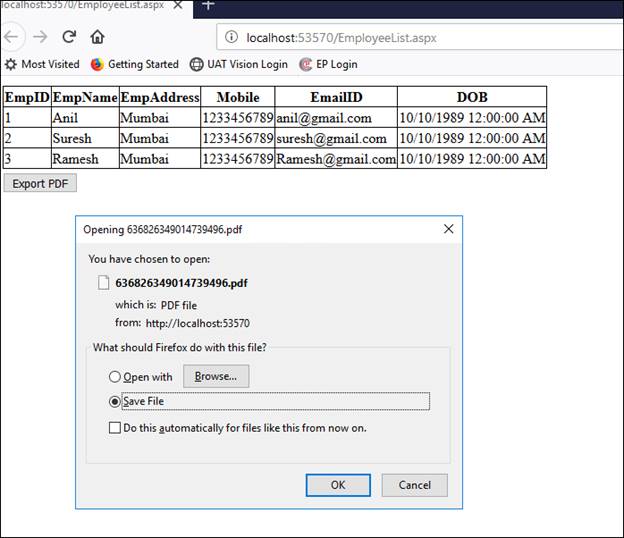
Task: Select the name cell 'Suresh'
Action: (x=85, y=138)
